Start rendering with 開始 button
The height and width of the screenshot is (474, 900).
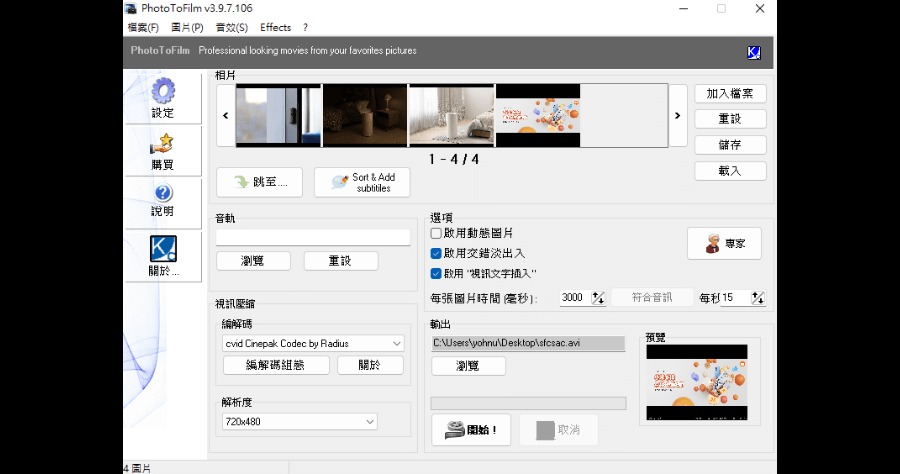pos(471,430)
